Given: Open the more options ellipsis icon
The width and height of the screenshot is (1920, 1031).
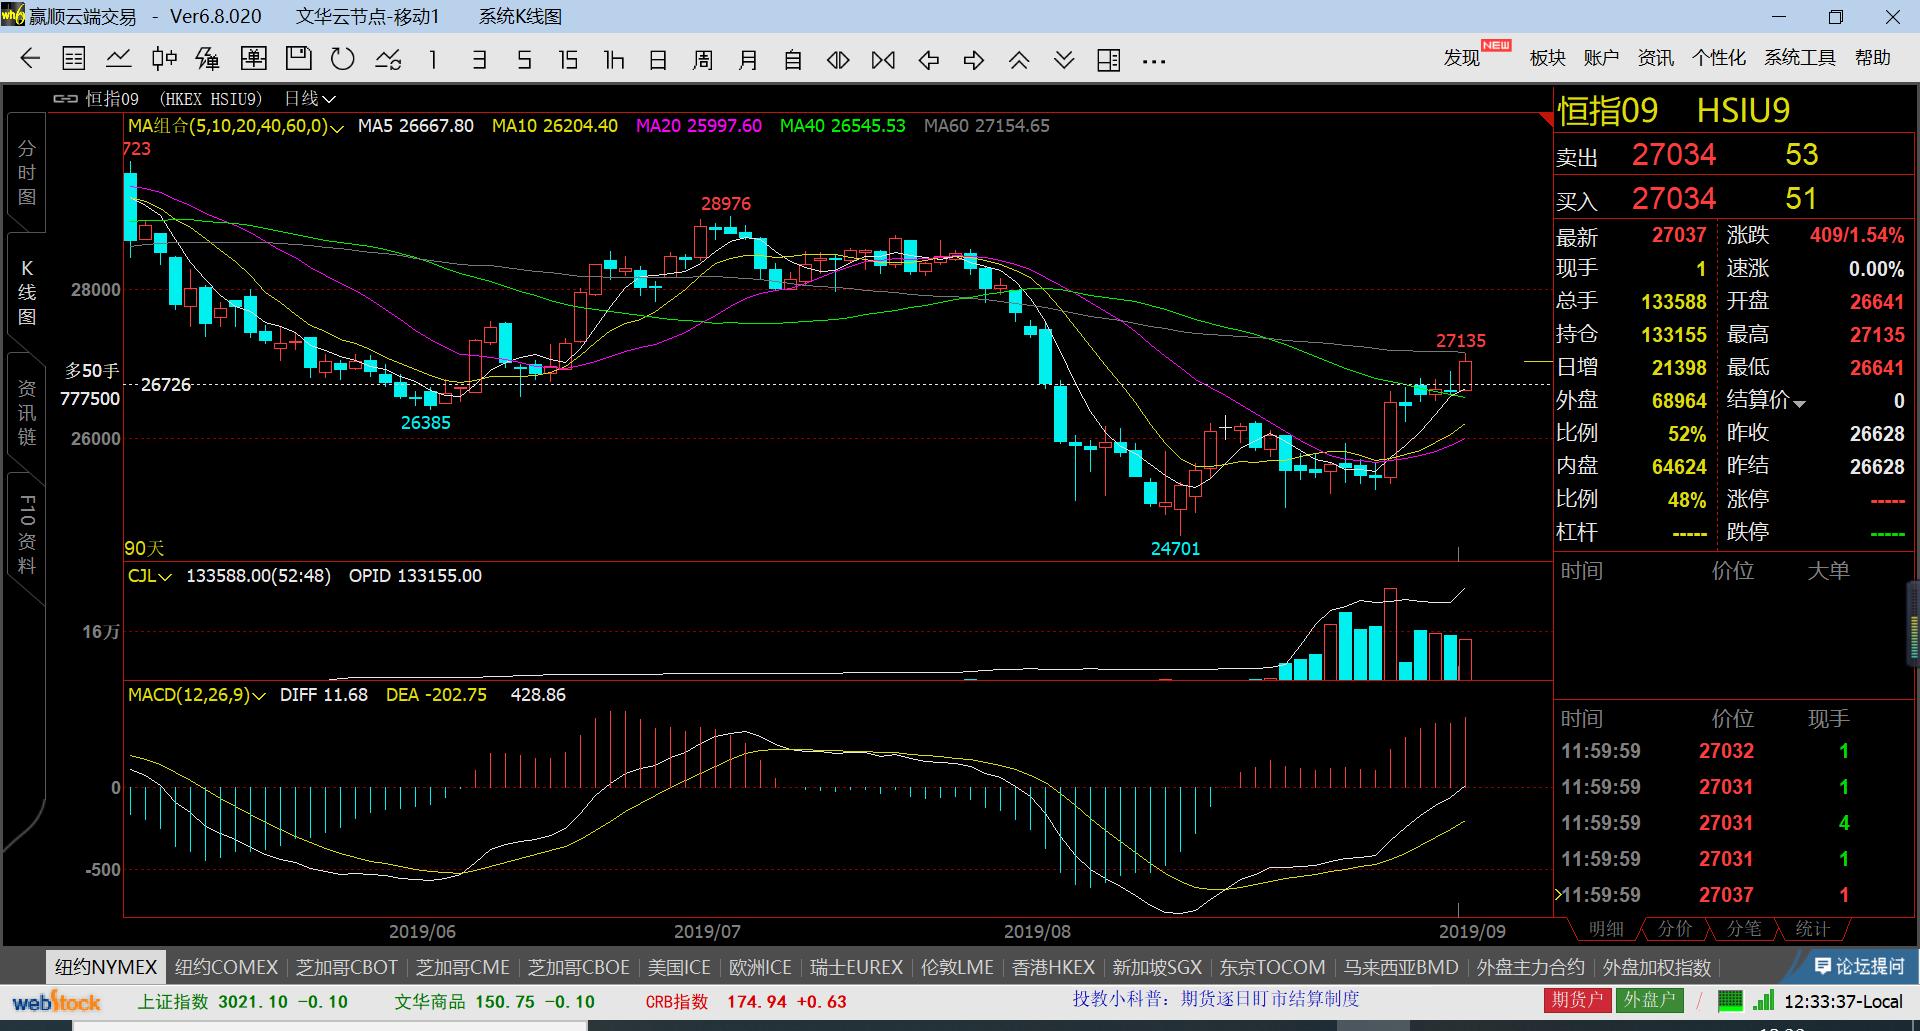Looking at the screenshot, I should (1154, 61).
